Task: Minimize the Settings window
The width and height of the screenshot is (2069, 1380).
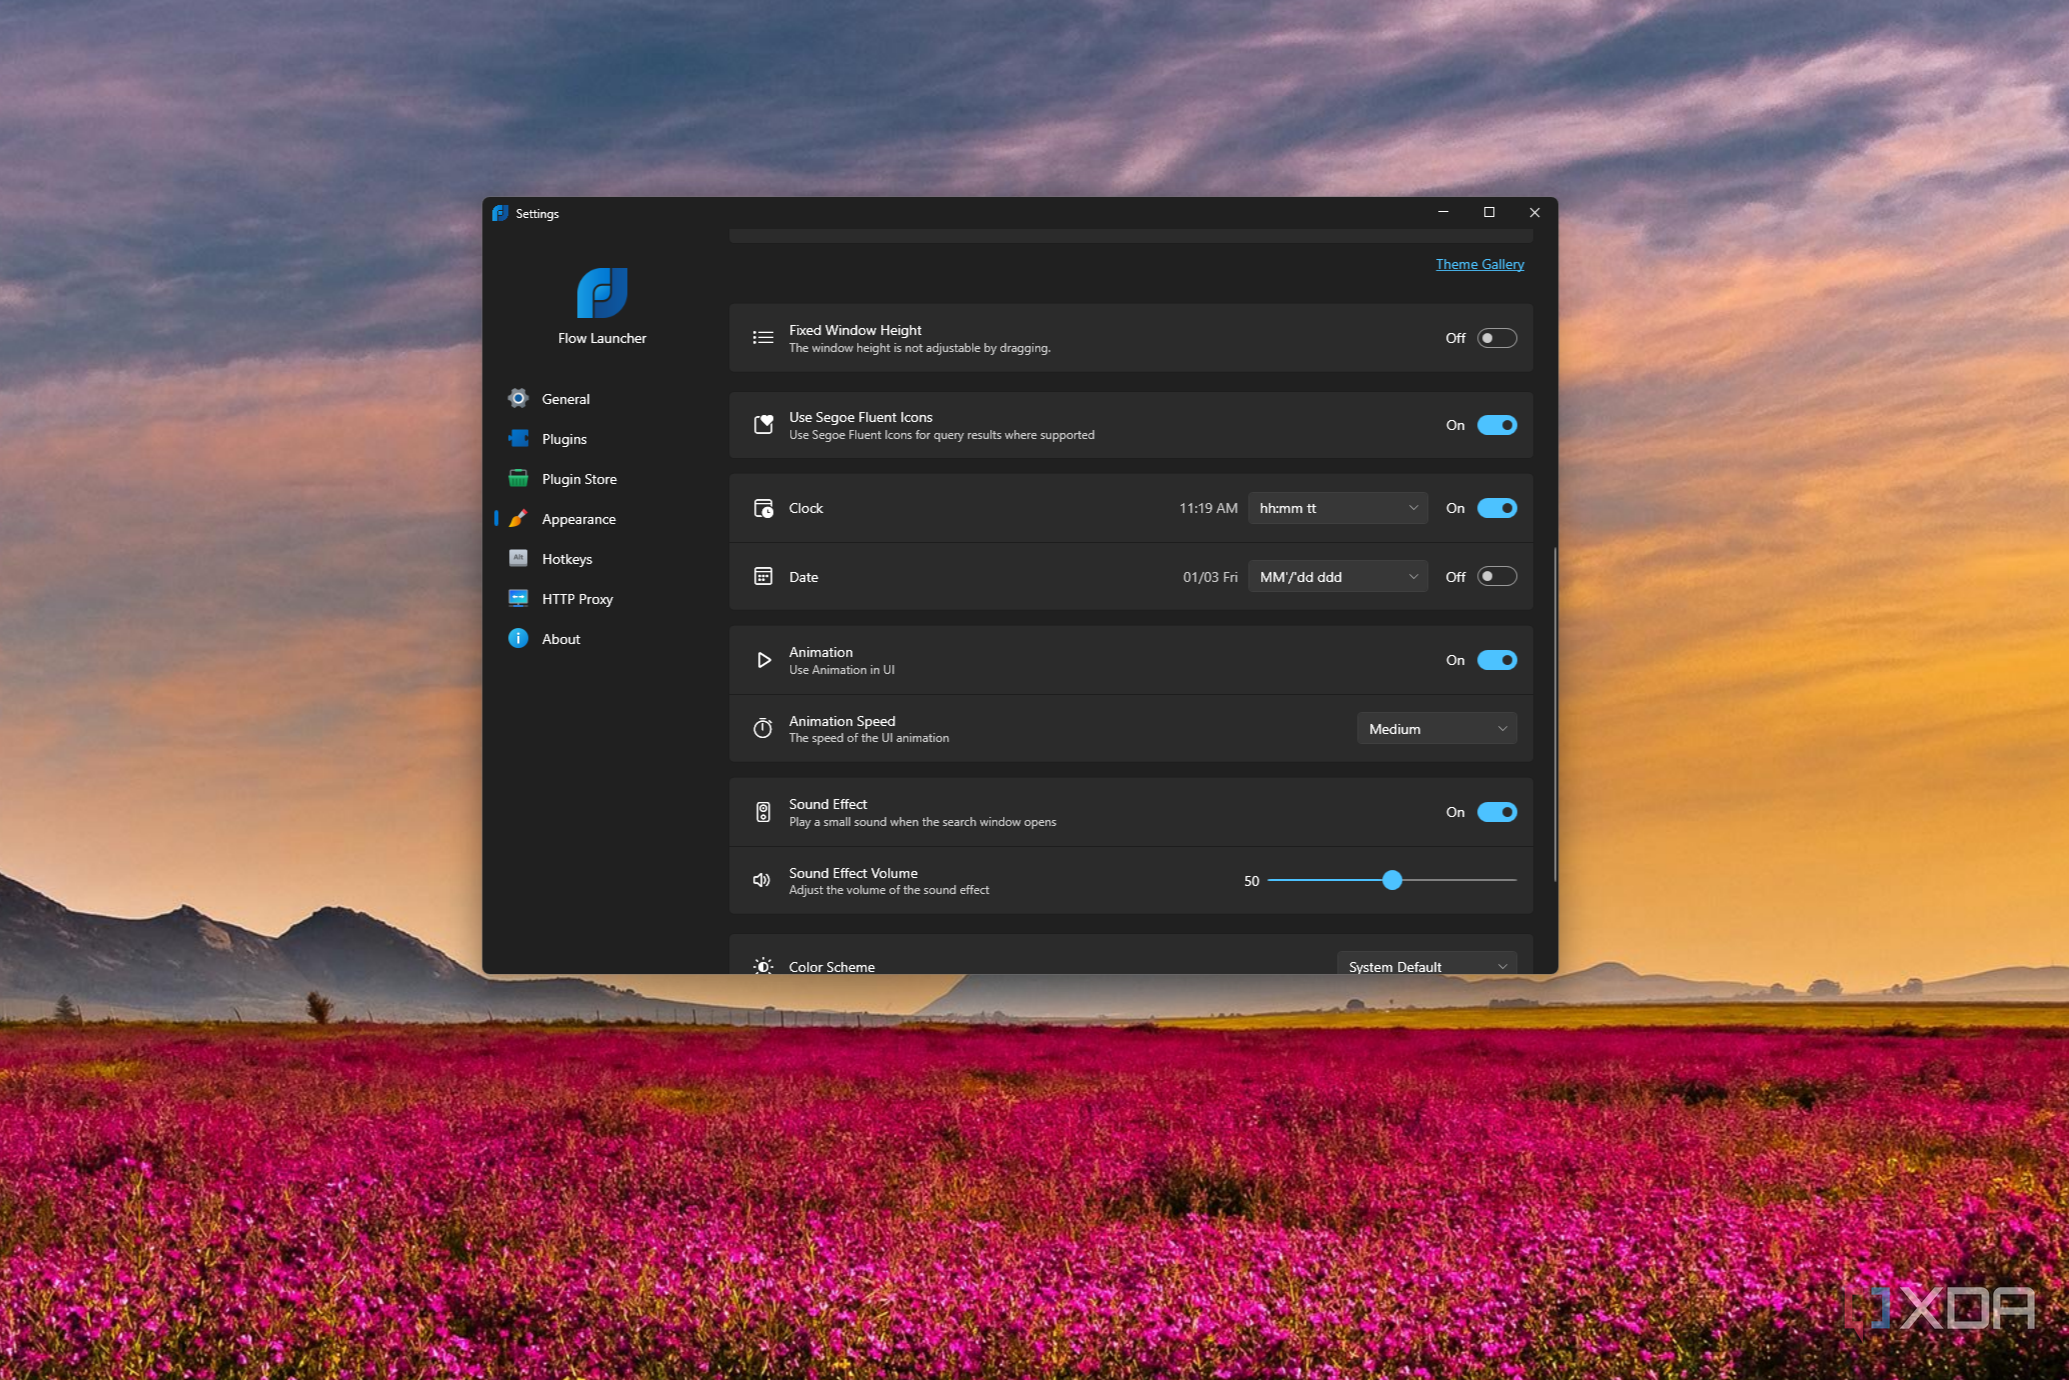Action: (x=1443, y=212)
